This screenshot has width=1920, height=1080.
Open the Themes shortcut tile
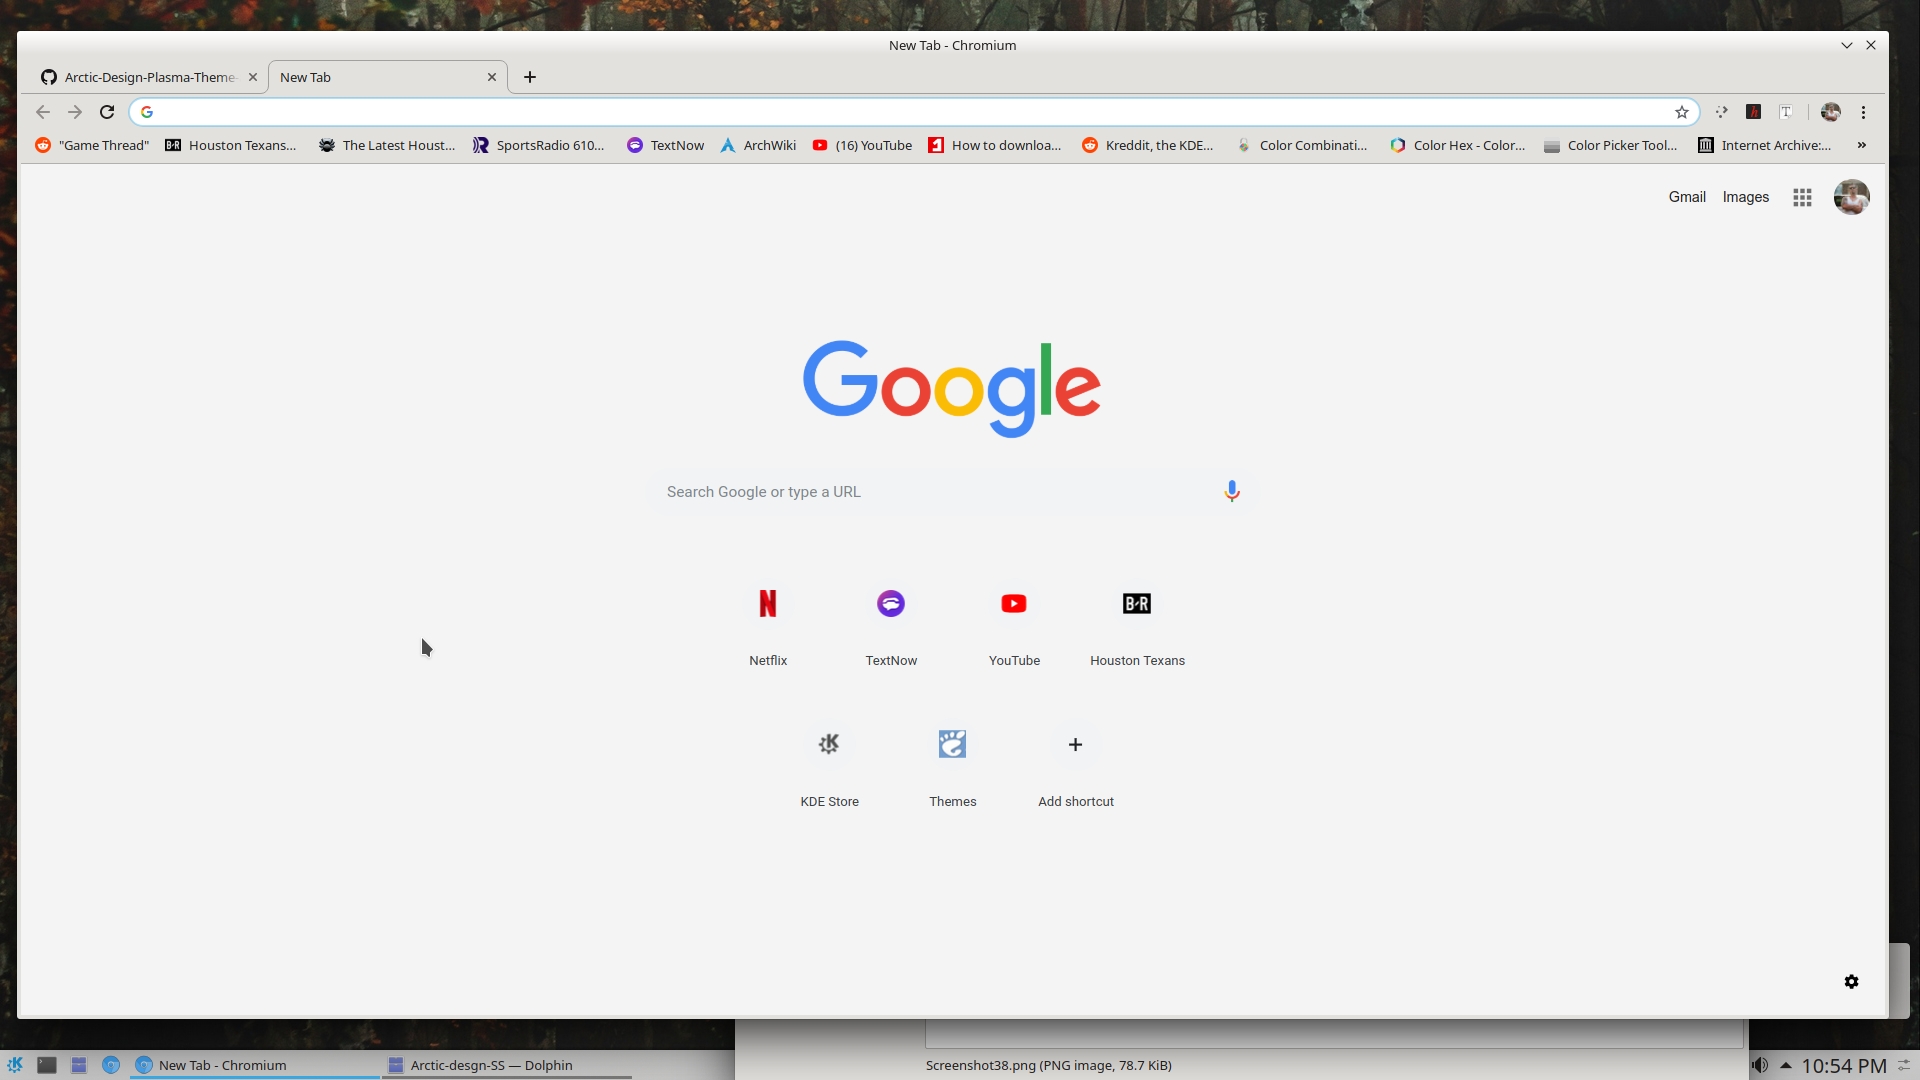[x=952, y=765]
